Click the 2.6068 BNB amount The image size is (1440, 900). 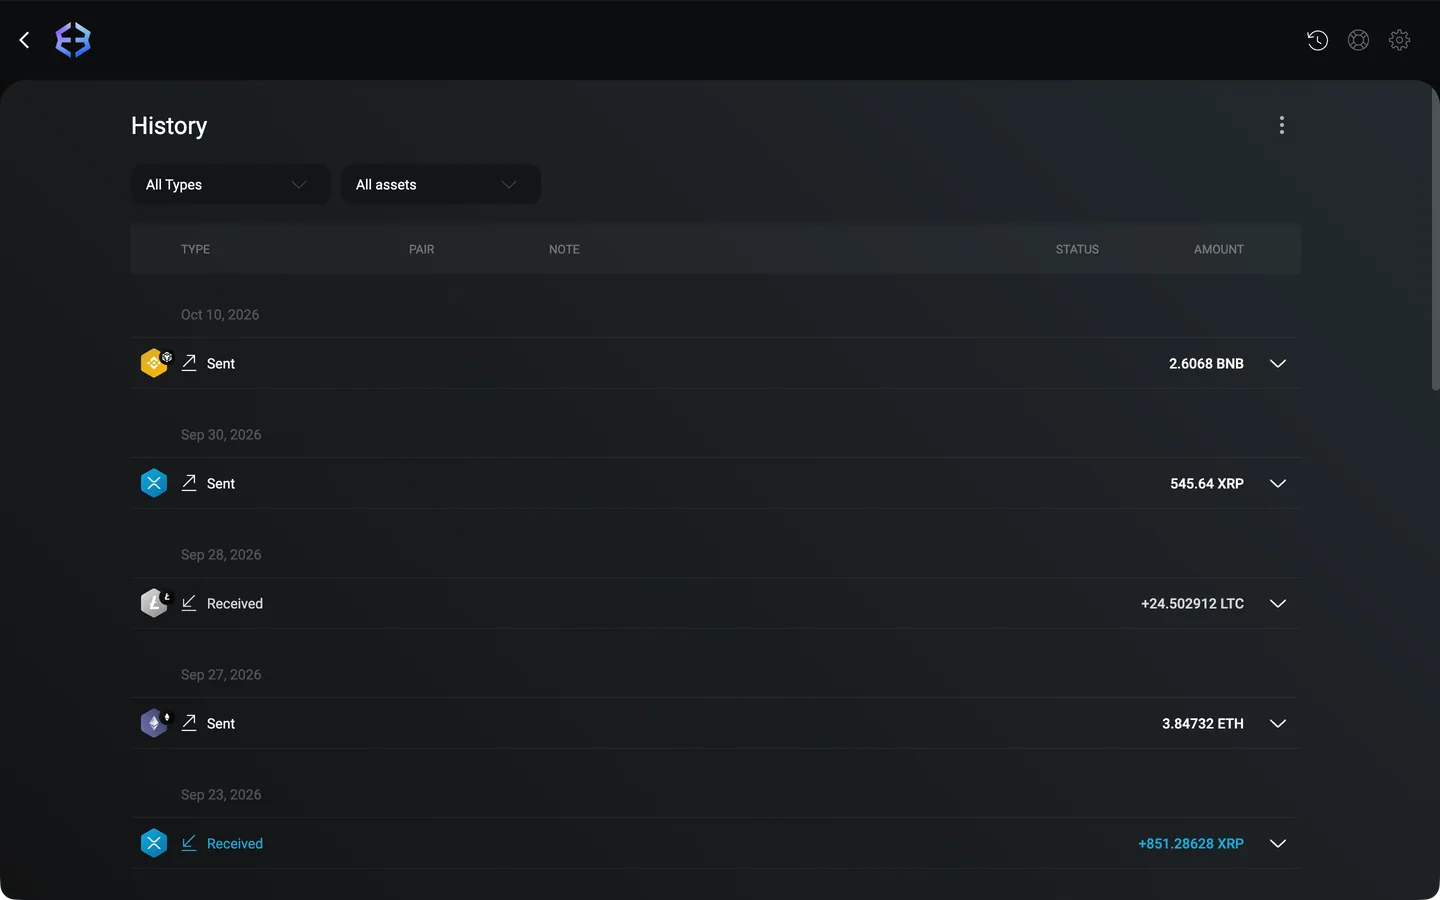coord(1206,363)
